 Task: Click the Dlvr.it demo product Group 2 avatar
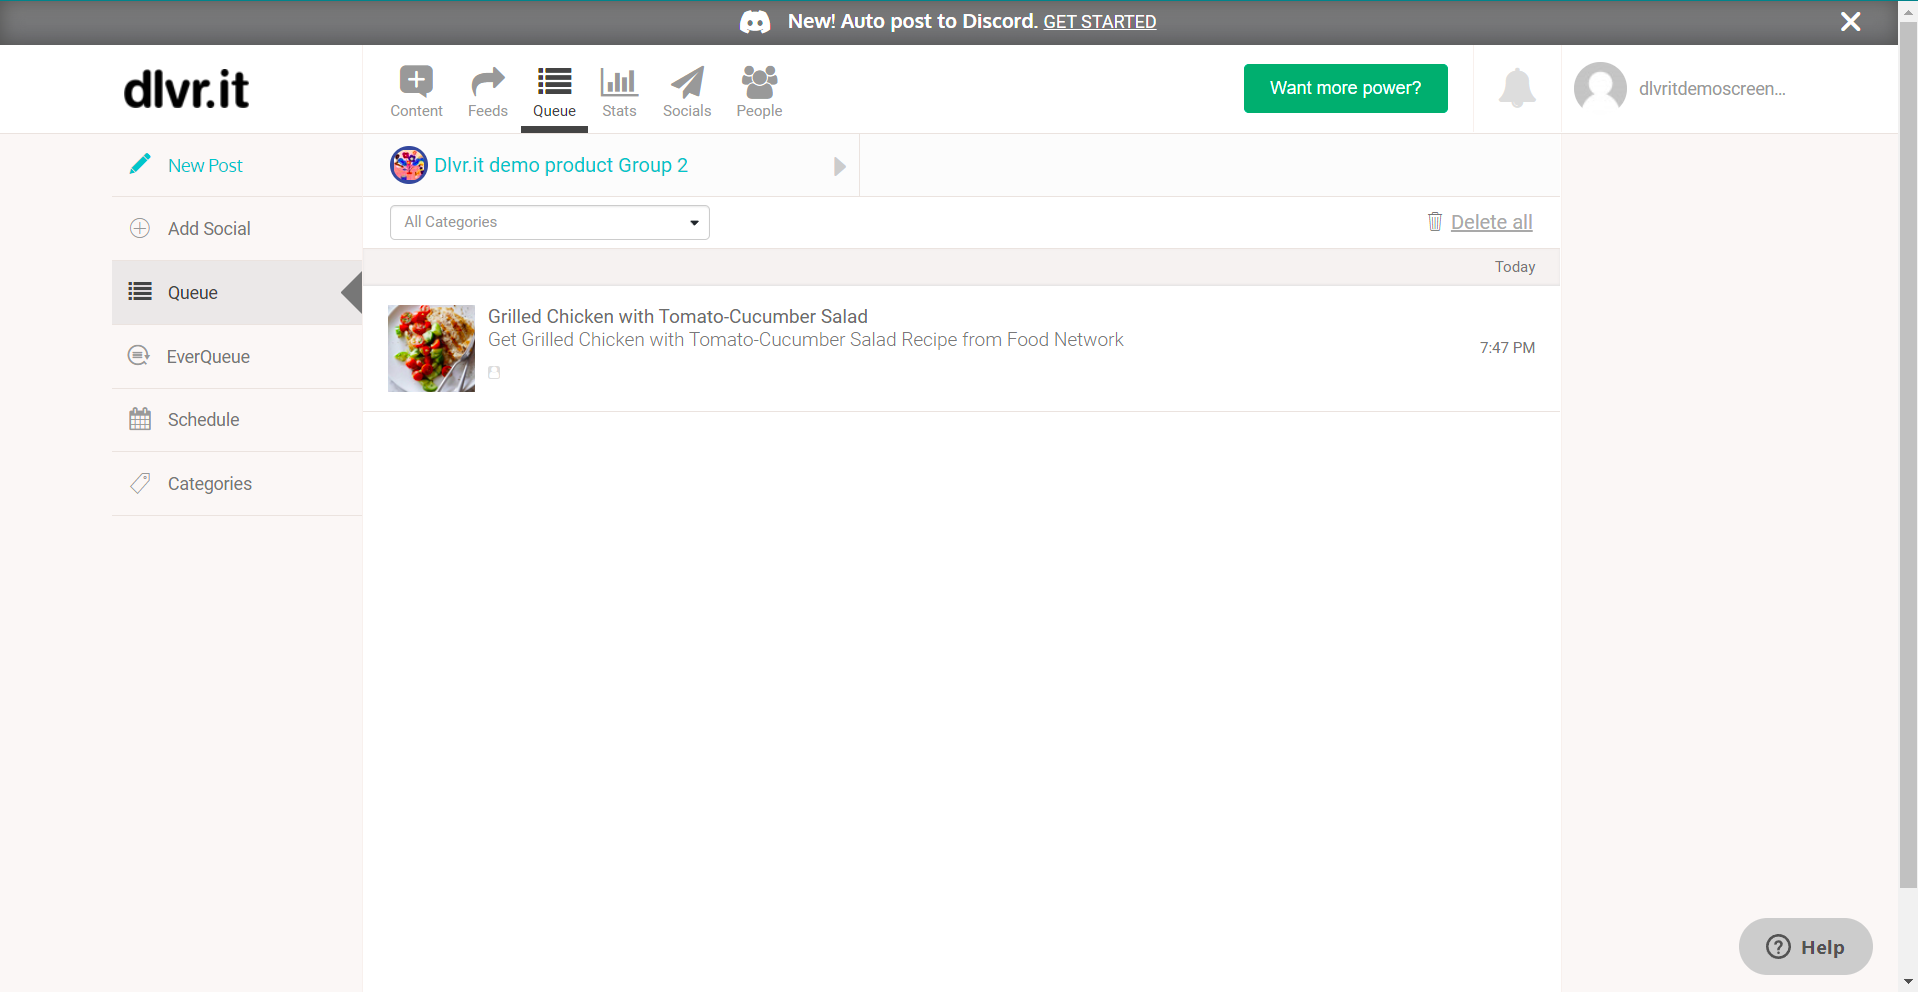(x=408, y=165)
